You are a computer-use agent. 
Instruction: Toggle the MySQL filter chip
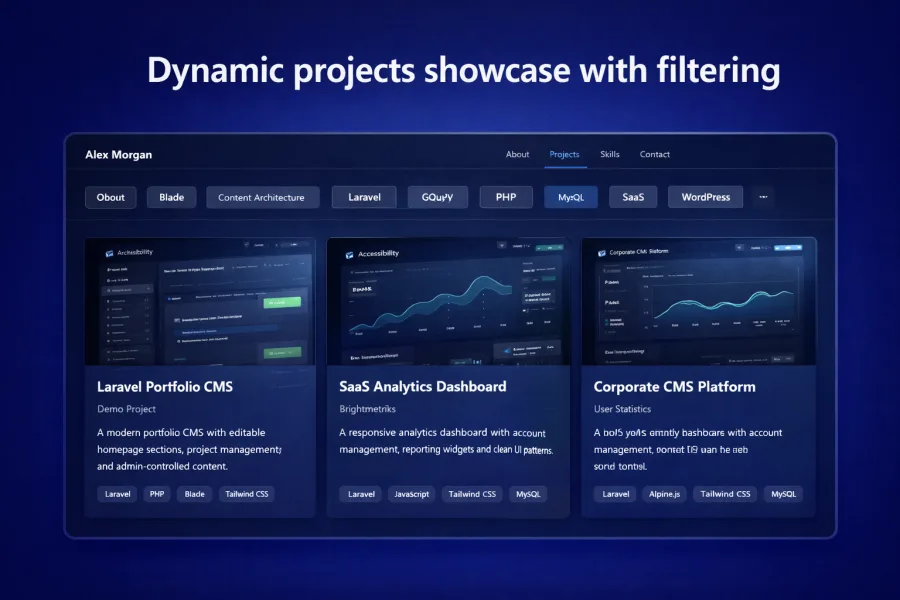point(571,197)
